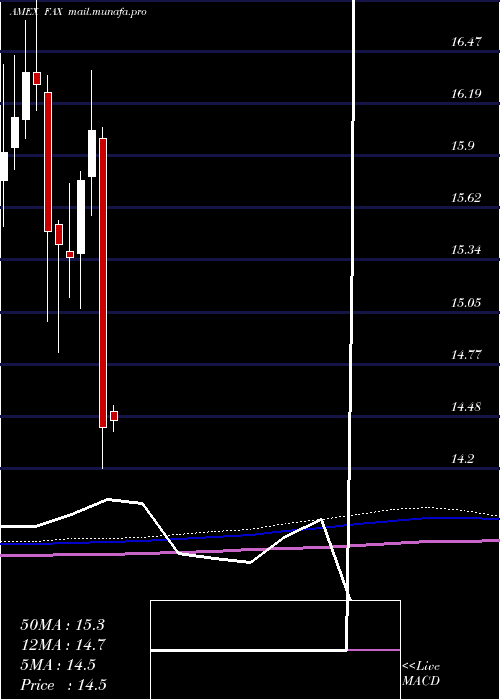Click the 14.77 price axis label
This screenshot has height=700, width=500.
[x=466, y=355]
